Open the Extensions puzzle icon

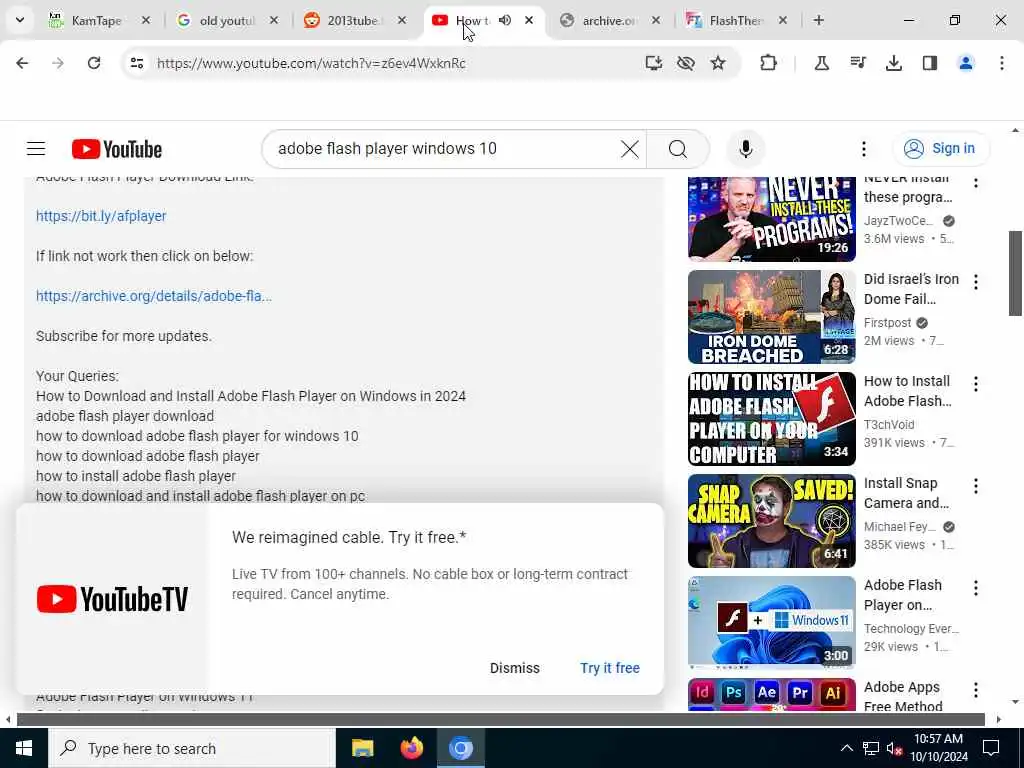(x=769, y=63)
